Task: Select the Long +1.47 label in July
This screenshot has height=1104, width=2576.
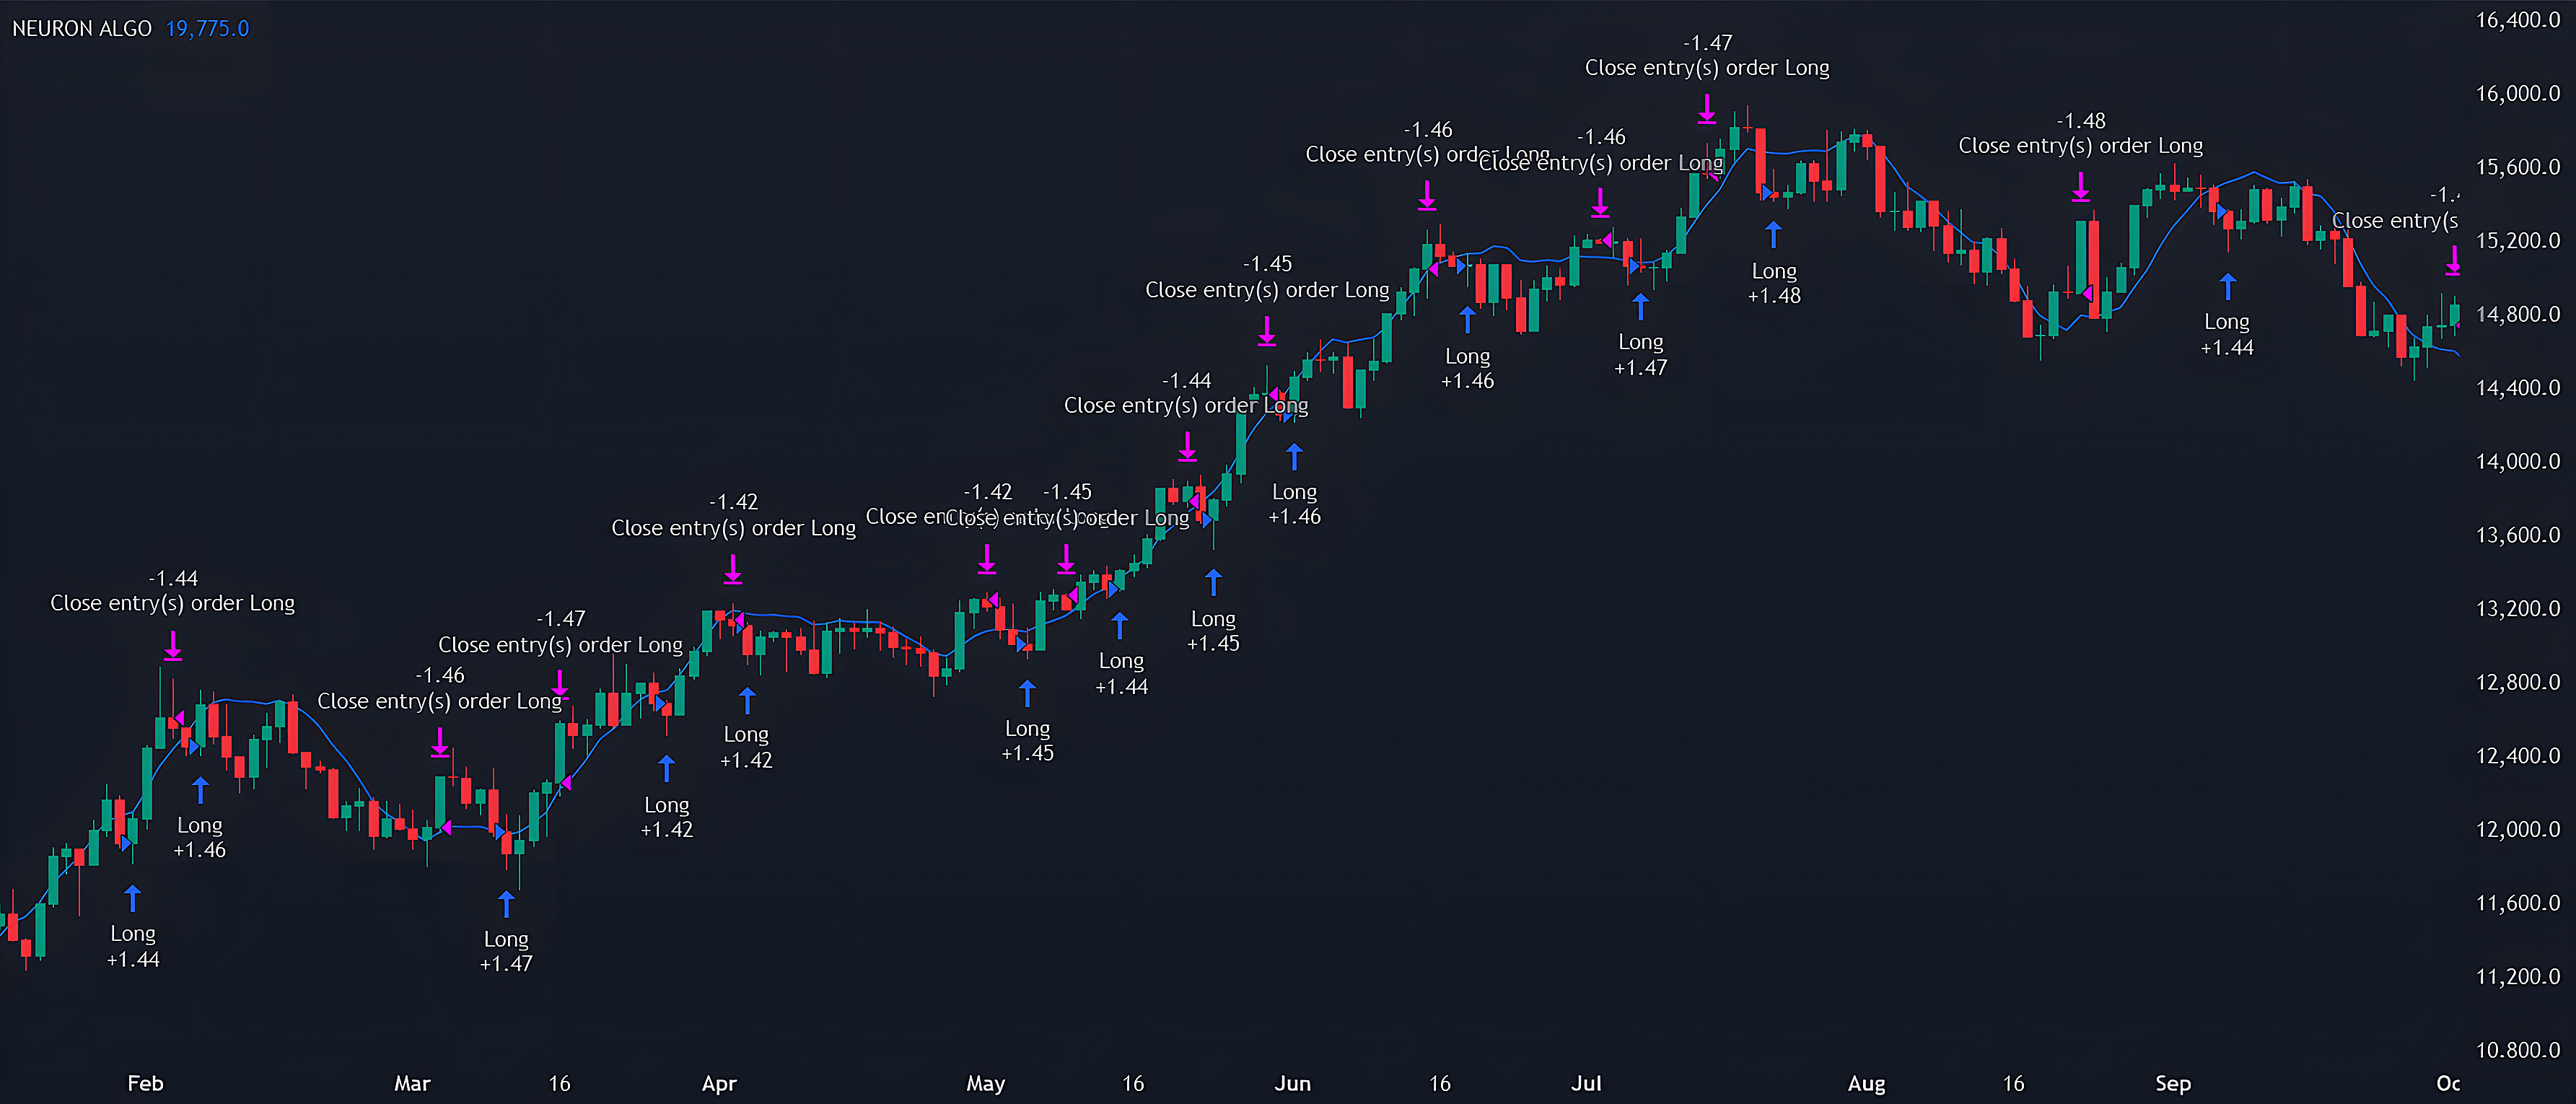Action: point(1640,354)
